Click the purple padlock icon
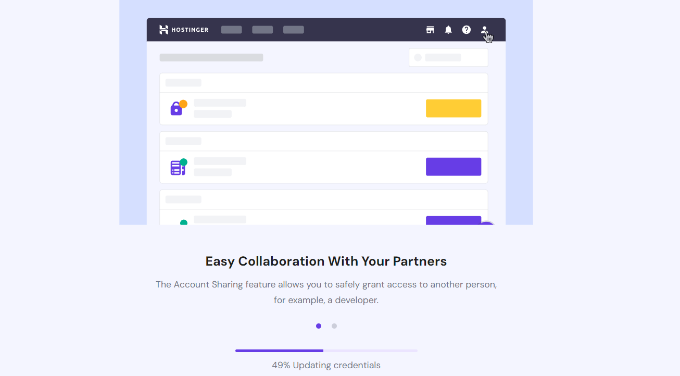 [x=176, y=109]
